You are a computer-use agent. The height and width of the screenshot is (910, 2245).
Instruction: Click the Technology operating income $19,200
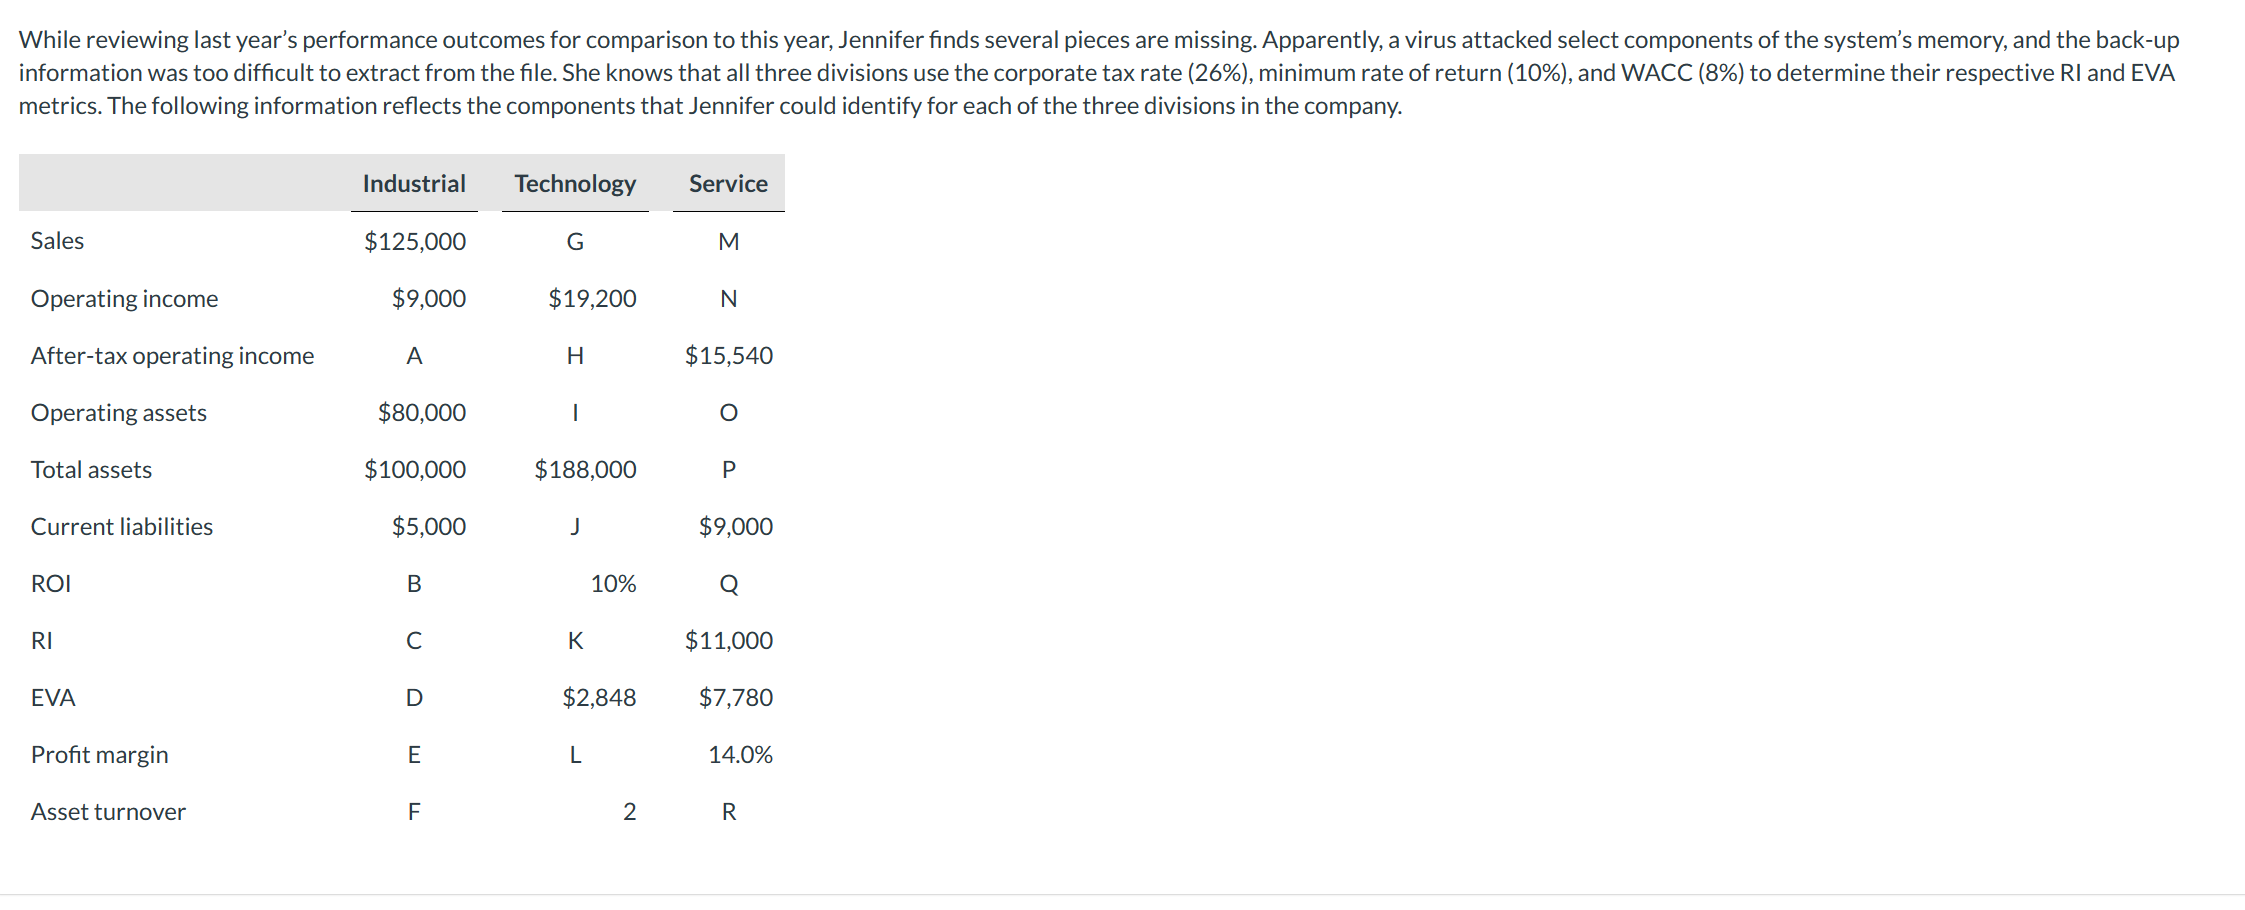(x=592, y=298)
